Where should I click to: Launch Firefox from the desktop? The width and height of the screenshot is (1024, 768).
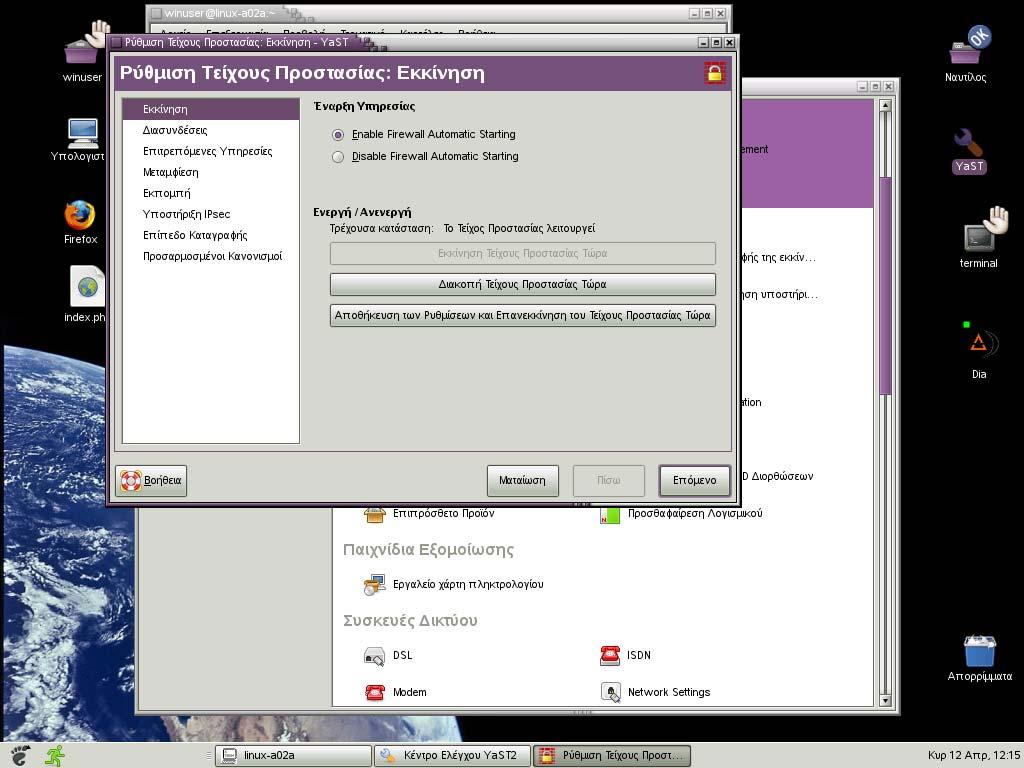click(x=80, y=216)
